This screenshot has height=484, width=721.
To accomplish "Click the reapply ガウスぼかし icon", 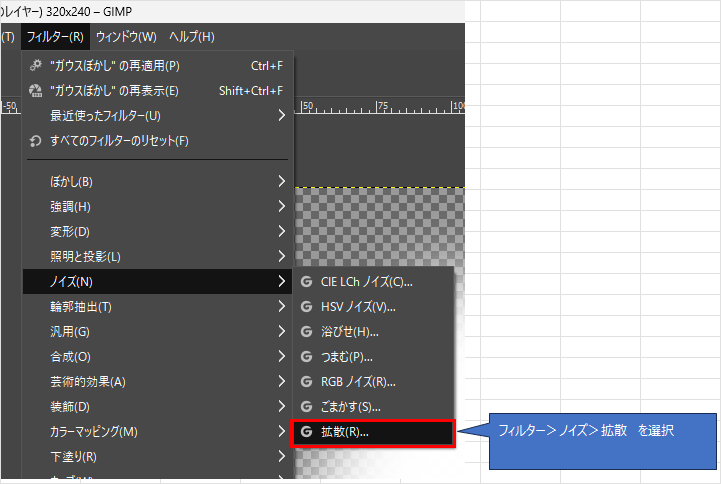I will tap(36, 66).
